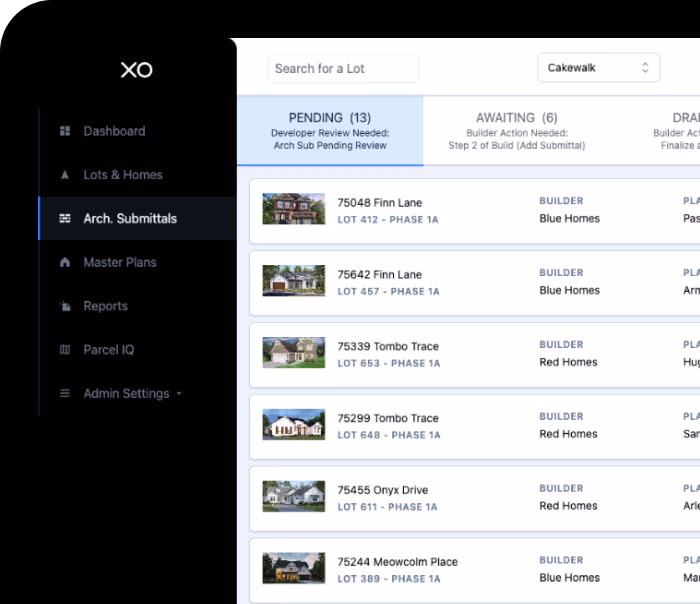Expand Admin Settings caret
This screenshot has width=700, height=604.
[179, 394]
